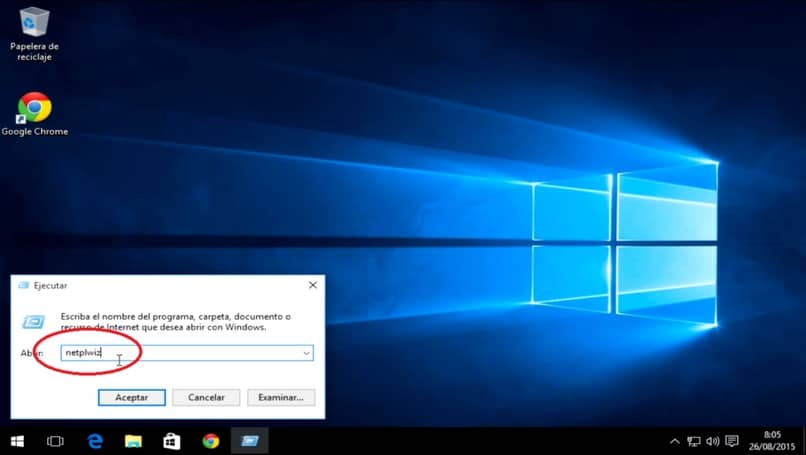Launch Microsoft Edge from the taskbar
Viewport: 806px width, 455px height.
[x=95, y=441]
